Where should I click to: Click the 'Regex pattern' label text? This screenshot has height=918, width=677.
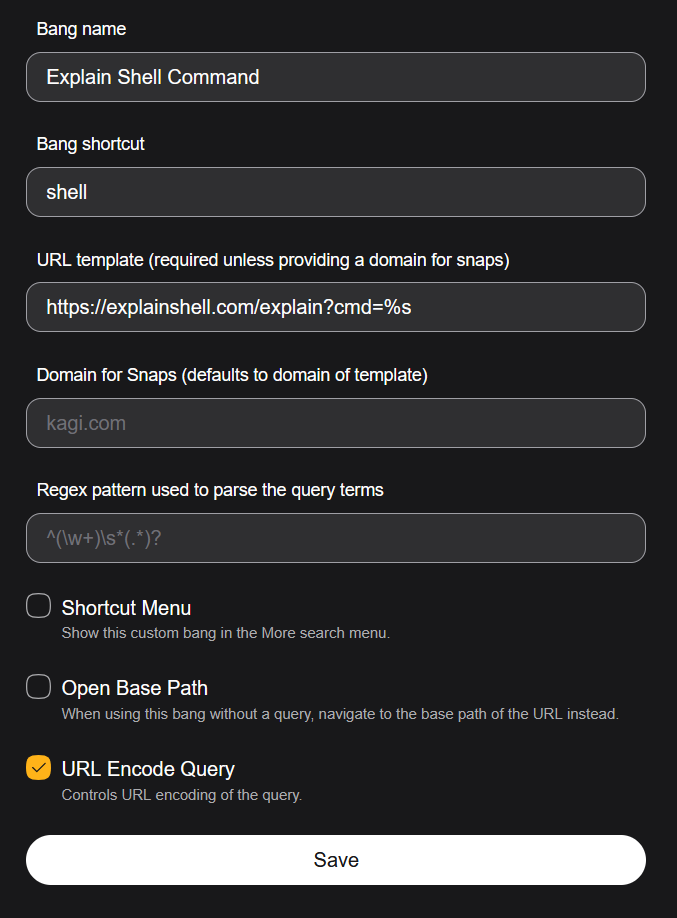click(210, 490)
